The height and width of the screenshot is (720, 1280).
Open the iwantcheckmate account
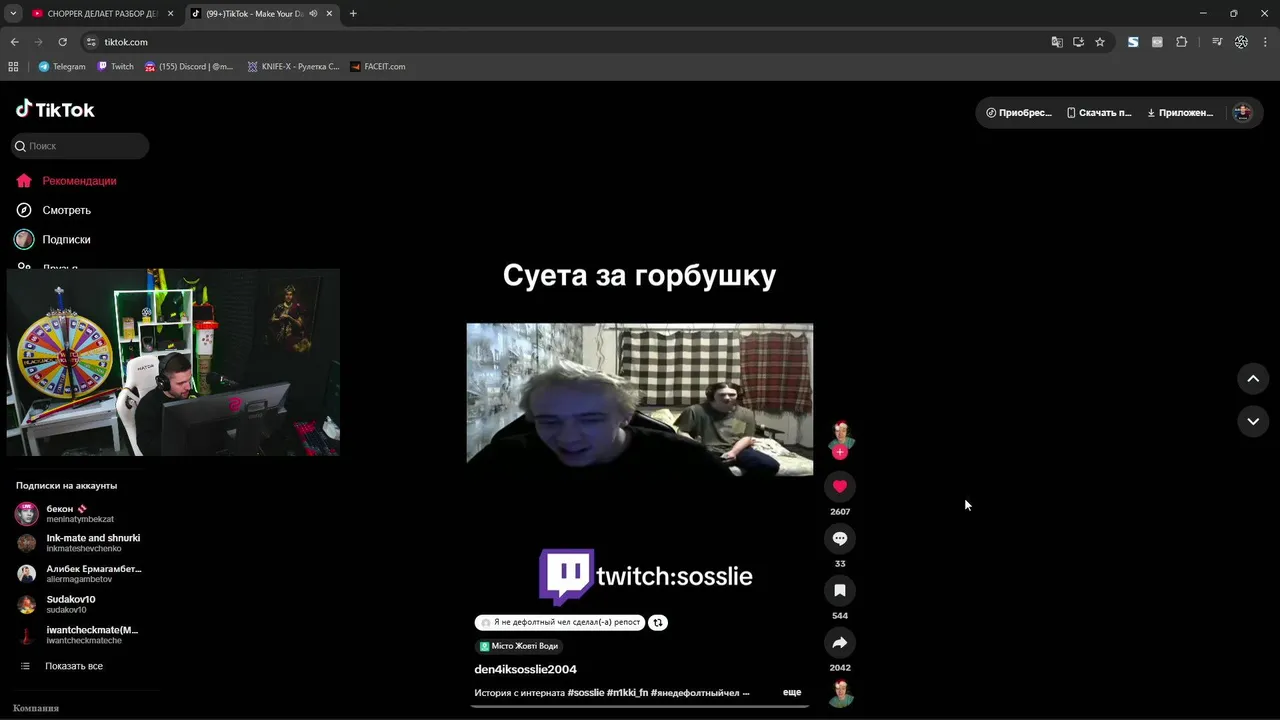78,635
